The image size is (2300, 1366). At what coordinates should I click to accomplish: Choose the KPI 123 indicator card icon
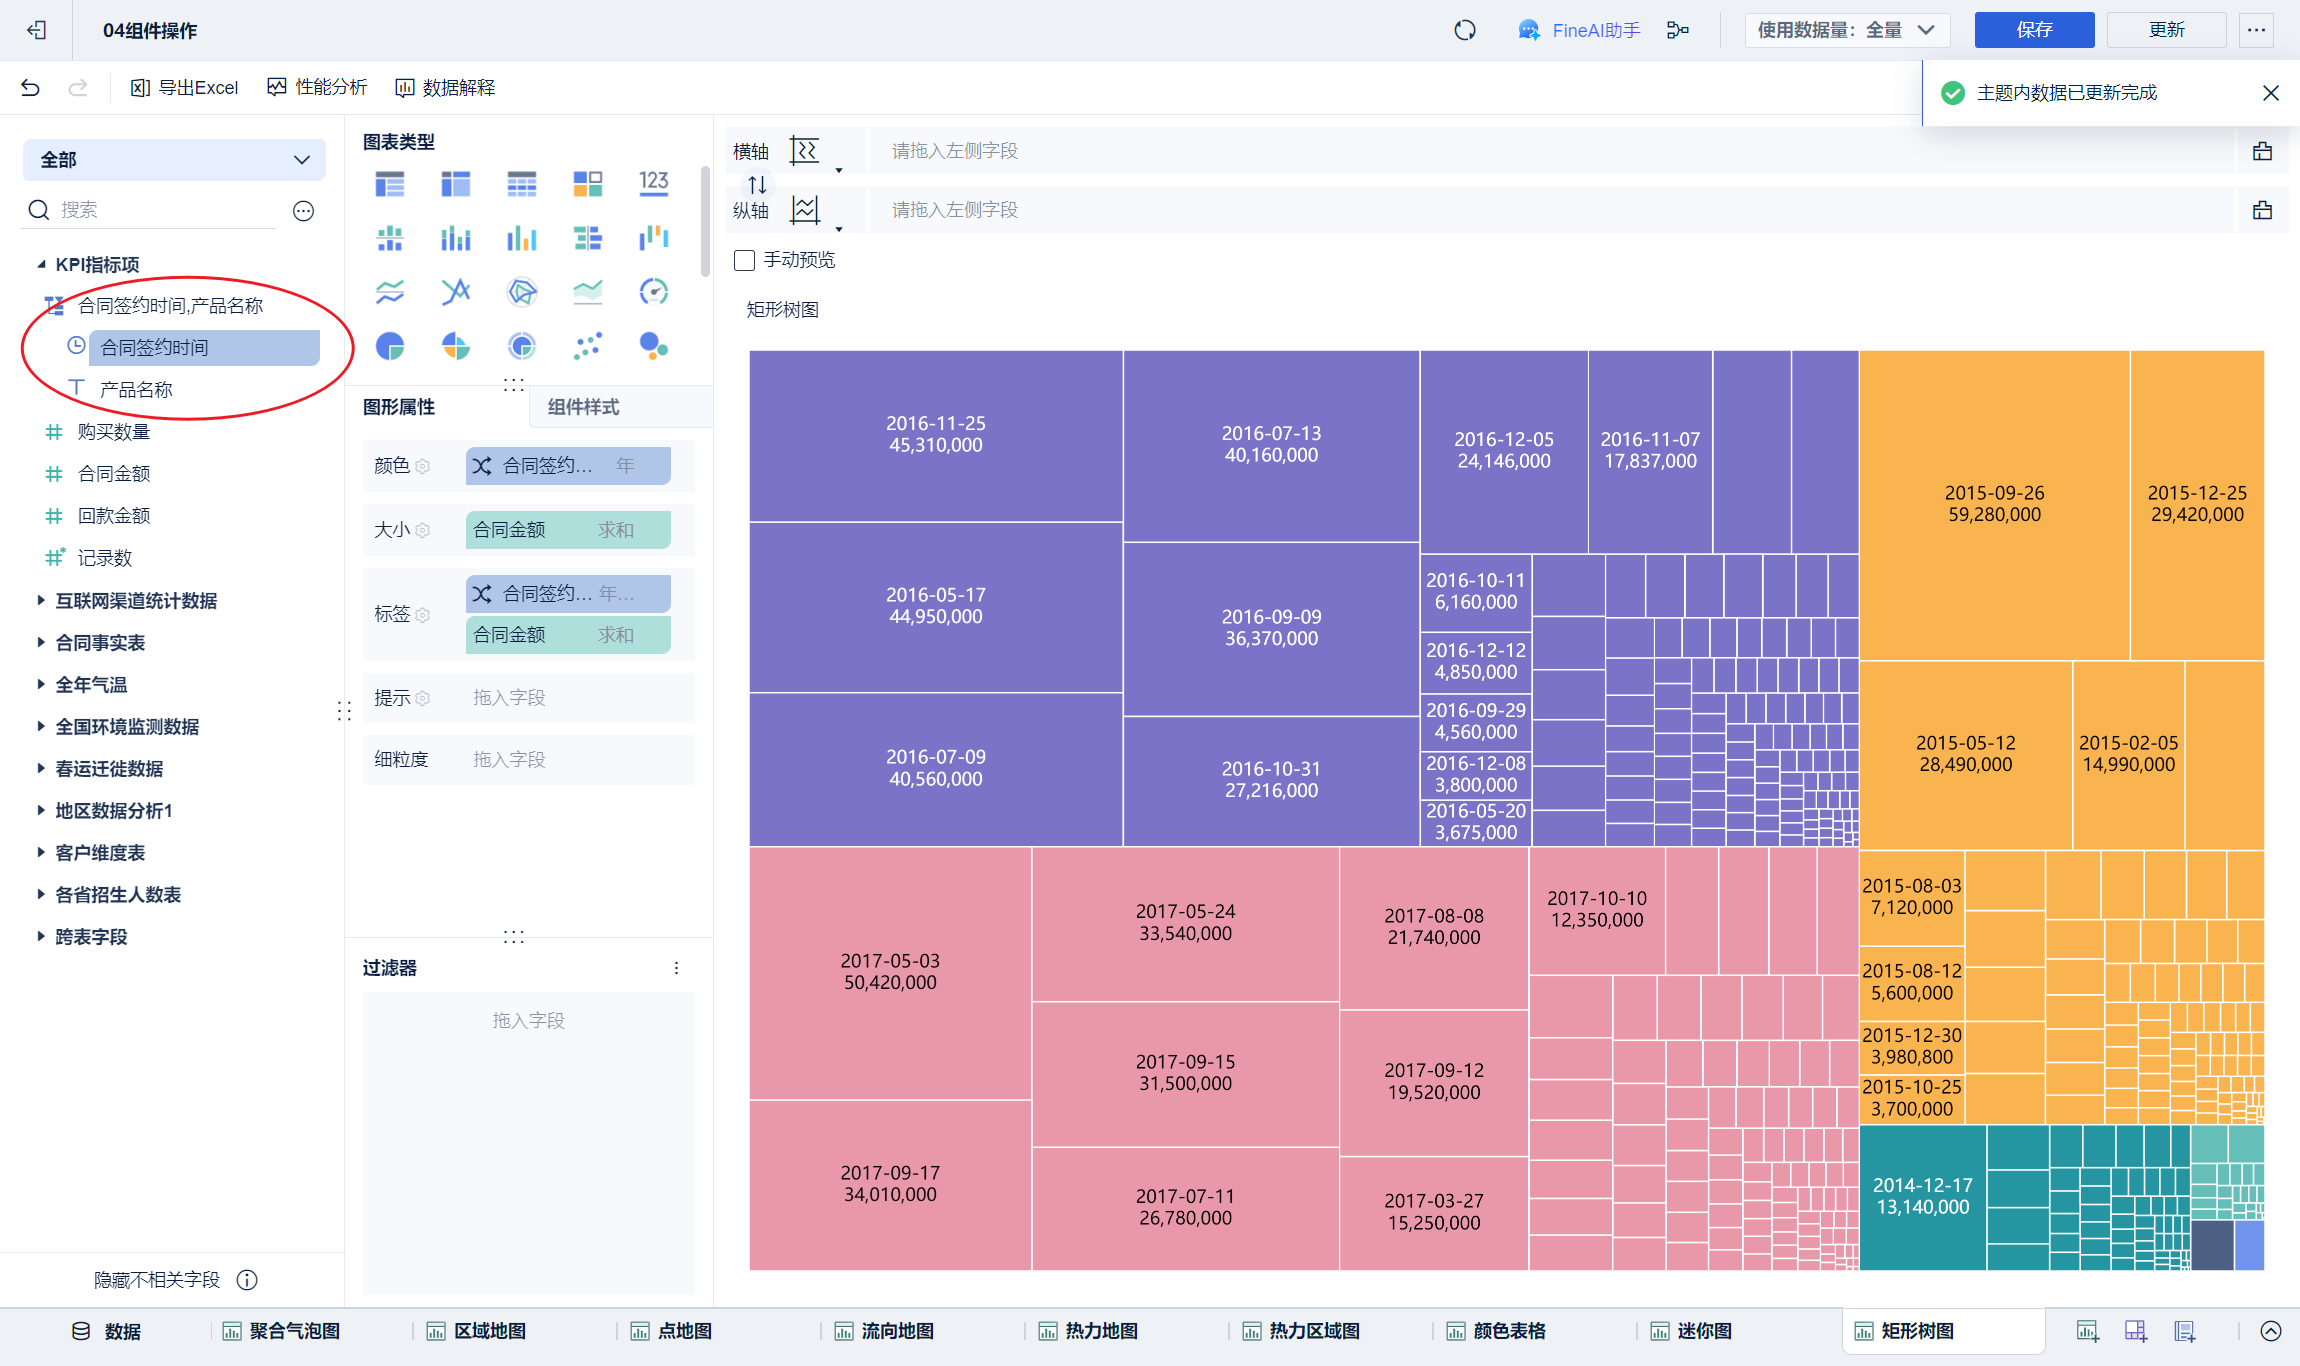[653, 183]
